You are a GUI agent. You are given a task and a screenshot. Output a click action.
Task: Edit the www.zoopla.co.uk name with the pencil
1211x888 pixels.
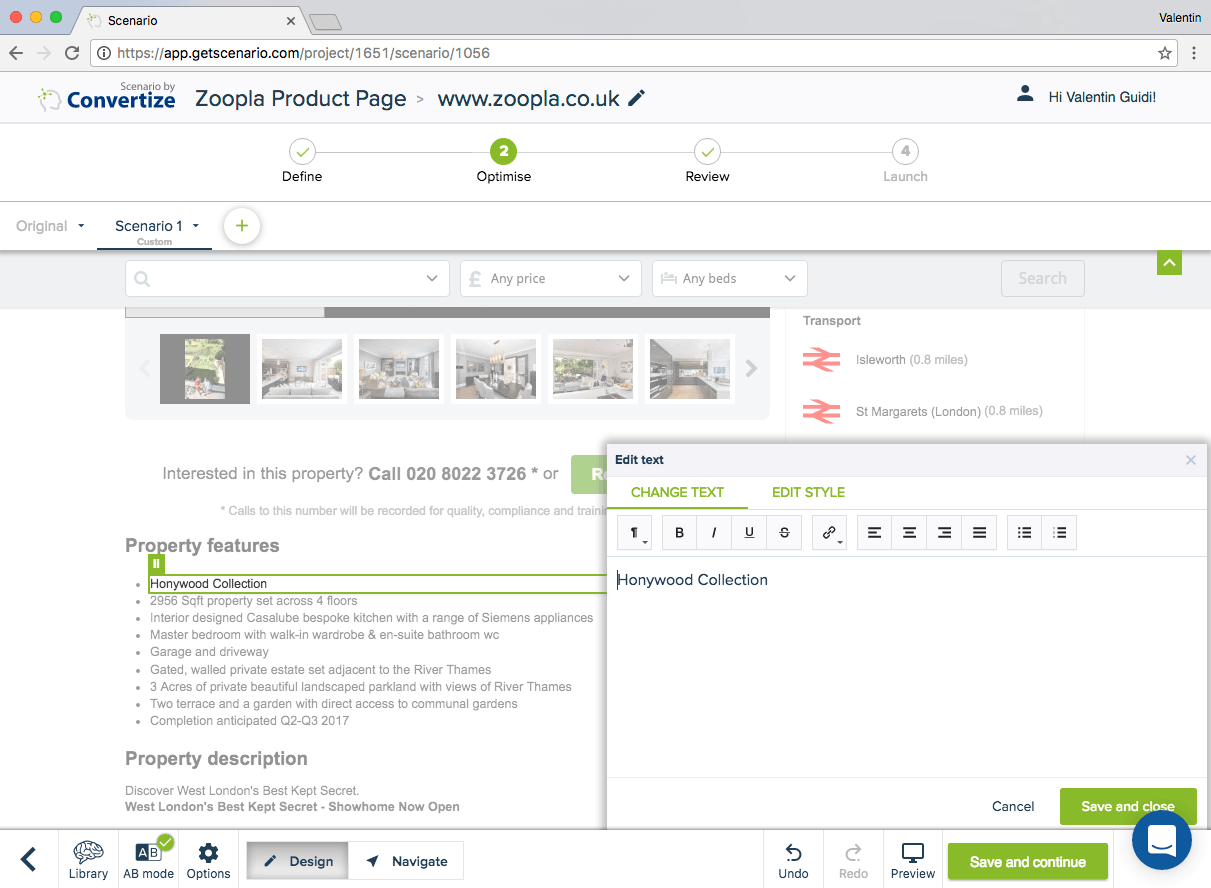click(x=637, y=98)
